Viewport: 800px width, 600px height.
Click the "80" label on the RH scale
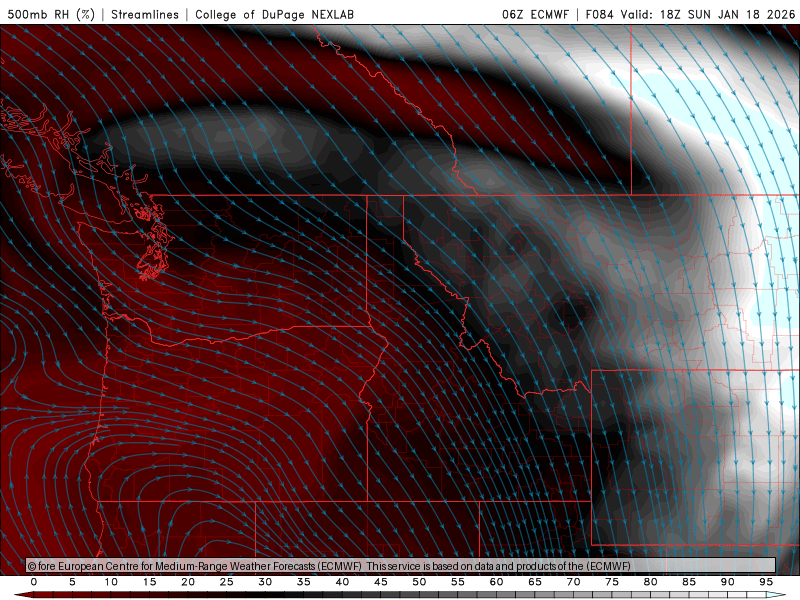[650, 582]
